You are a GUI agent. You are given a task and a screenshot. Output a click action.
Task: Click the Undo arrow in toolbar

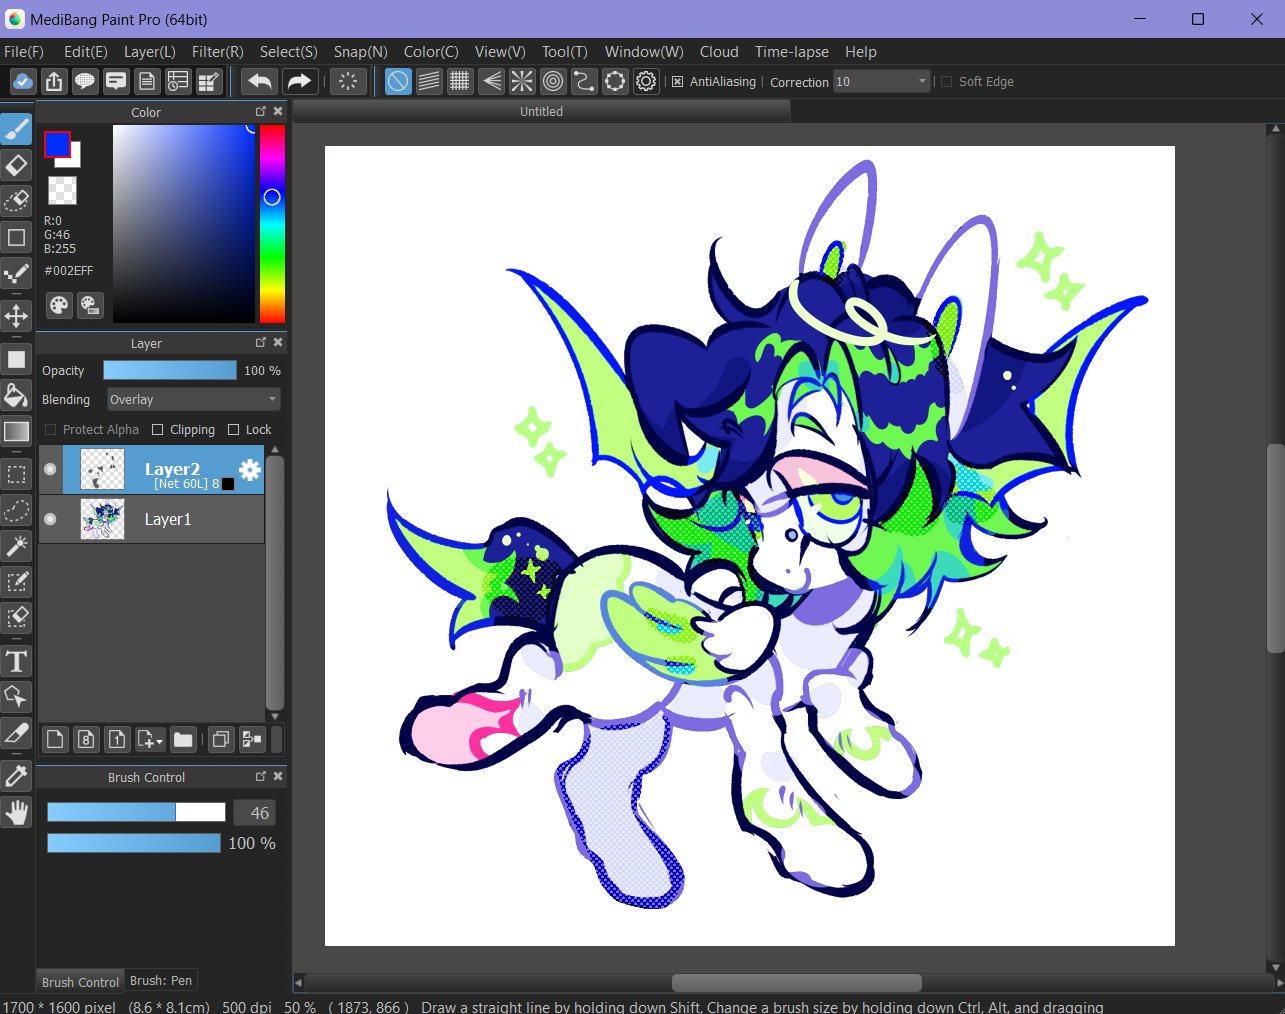(260, 82)
